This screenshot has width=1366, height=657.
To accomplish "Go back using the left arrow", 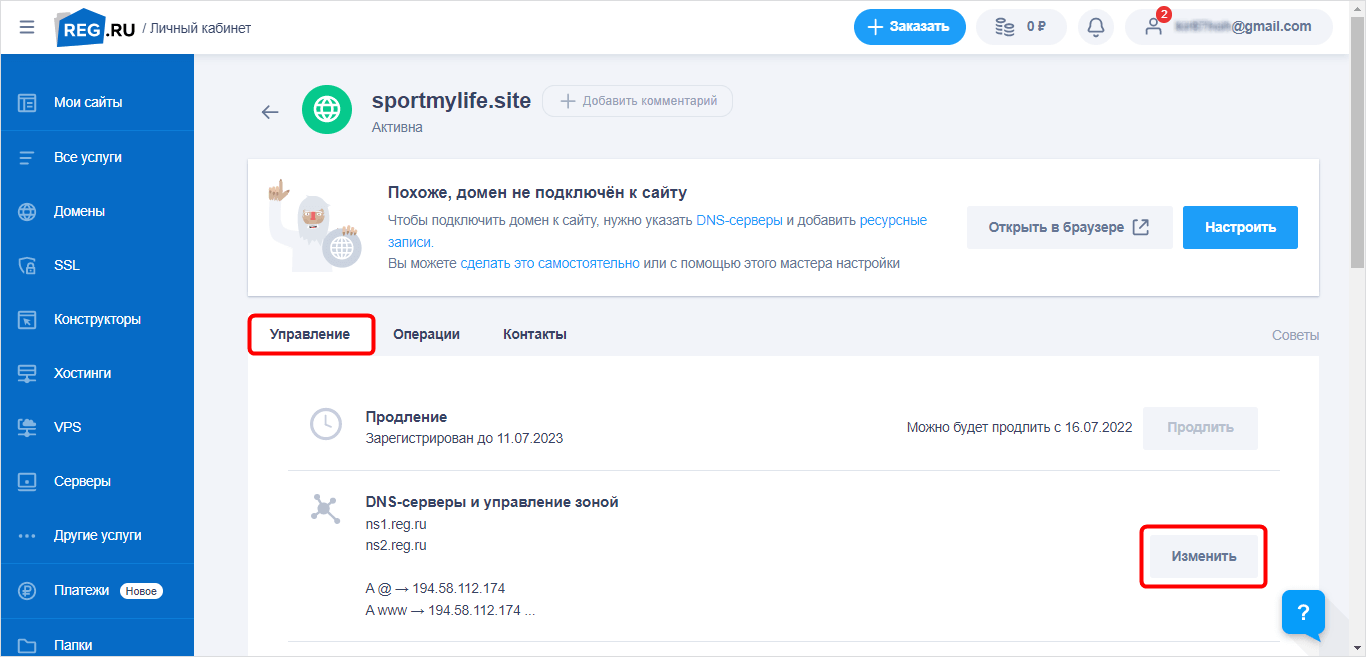I will tap(270, 112).
